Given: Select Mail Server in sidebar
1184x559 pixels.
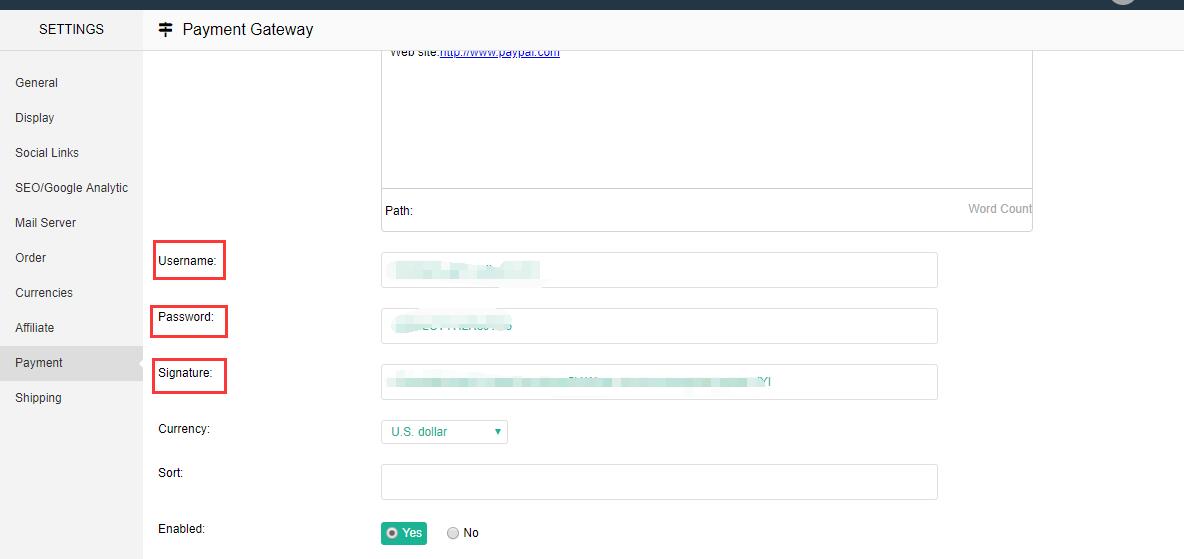Looking at the screenshot, I should pos(46,223).
